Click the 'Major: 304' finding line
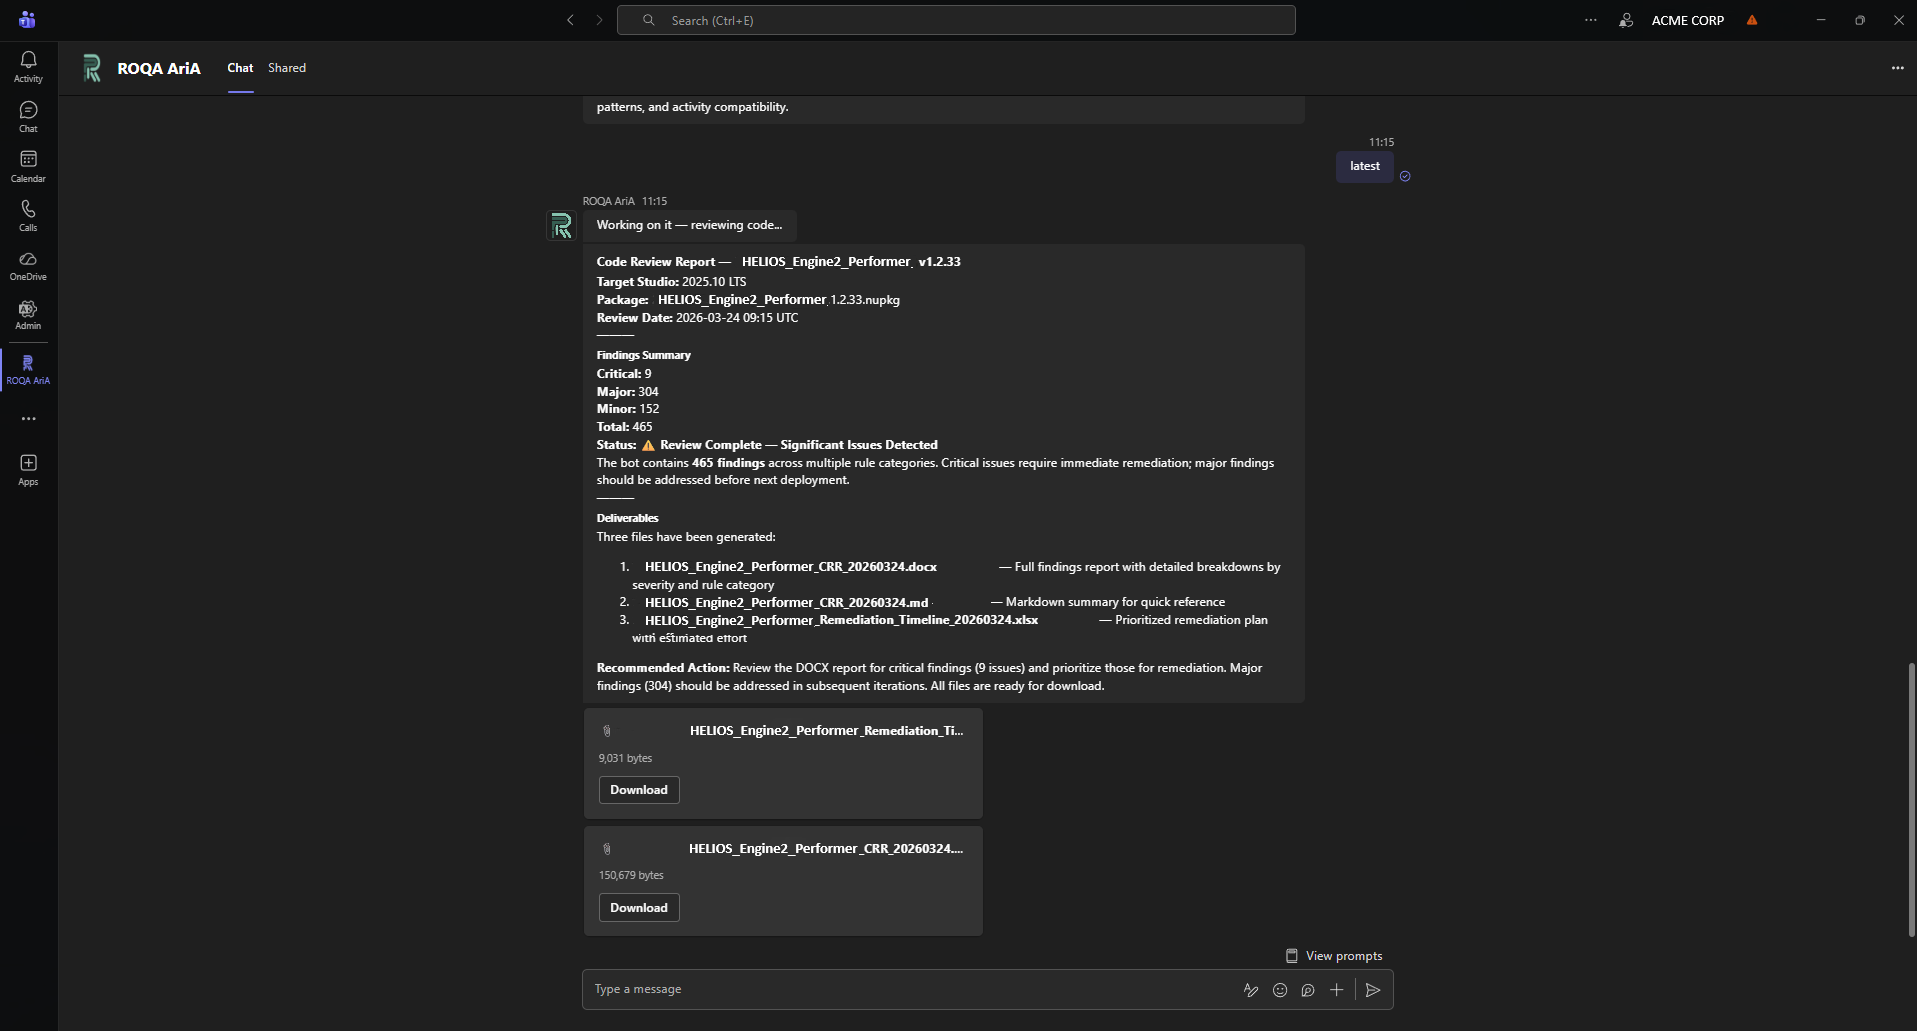This screenshot has height=1031, width=1917. click(x=627, y=392)
